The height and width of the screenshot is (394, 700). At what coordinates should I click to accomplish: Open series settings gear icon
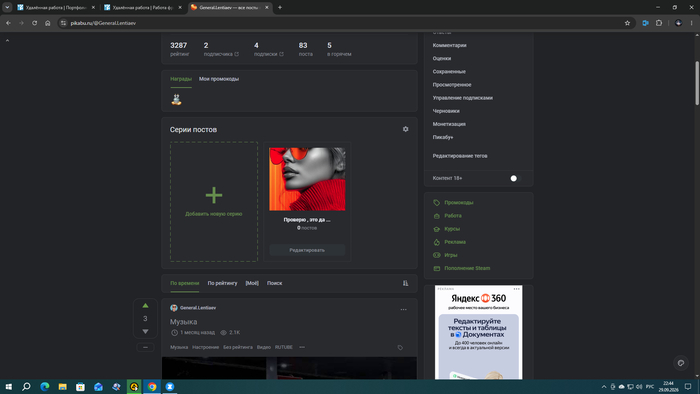tap(405, 129)
